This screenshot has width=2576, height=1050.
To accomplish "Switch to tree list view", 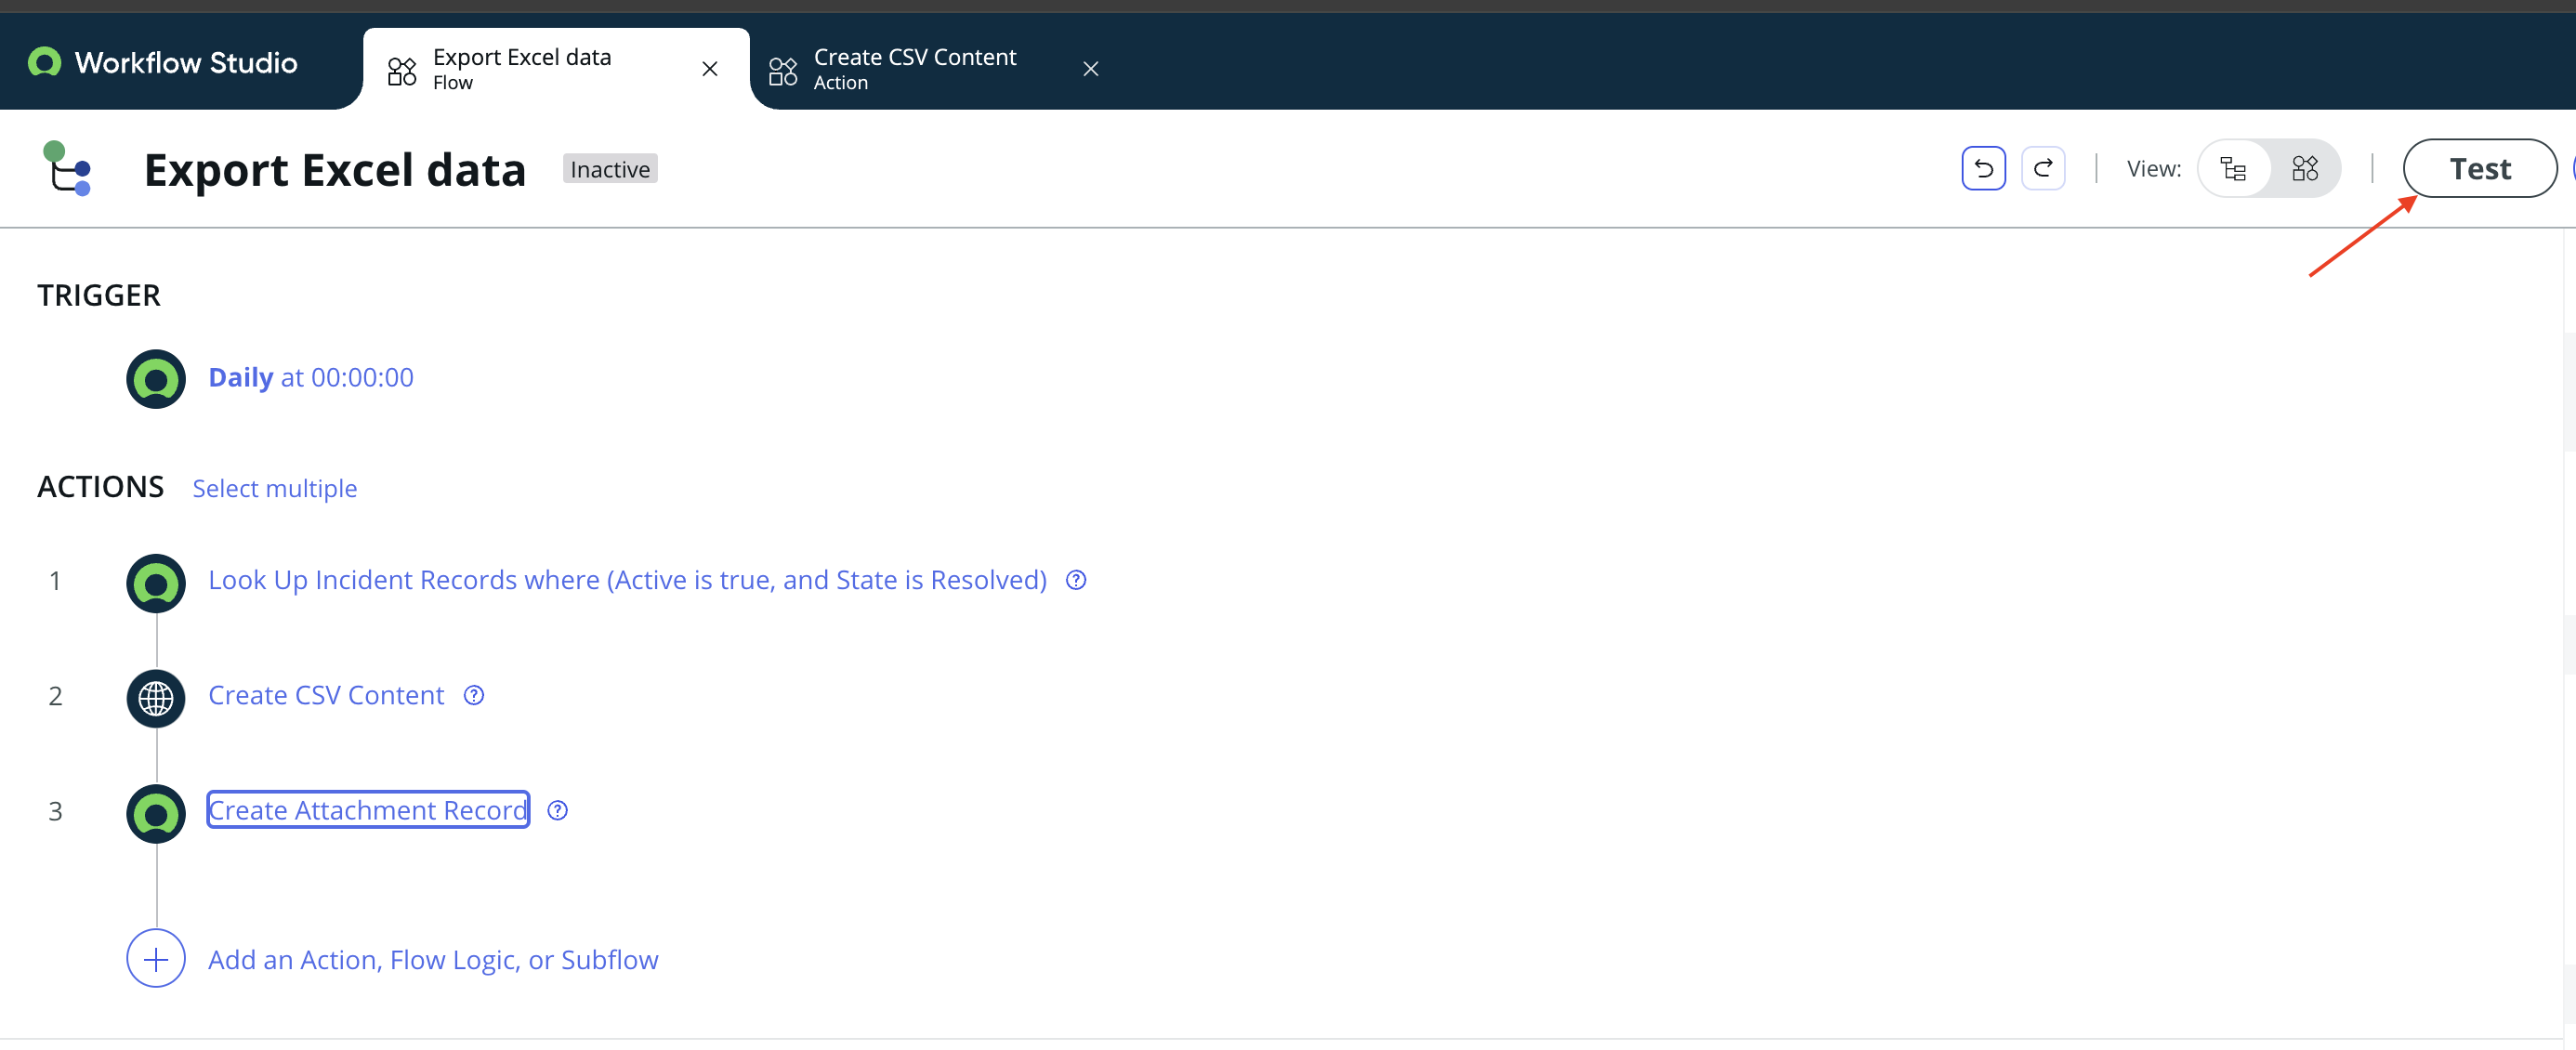I will 2232,168.
